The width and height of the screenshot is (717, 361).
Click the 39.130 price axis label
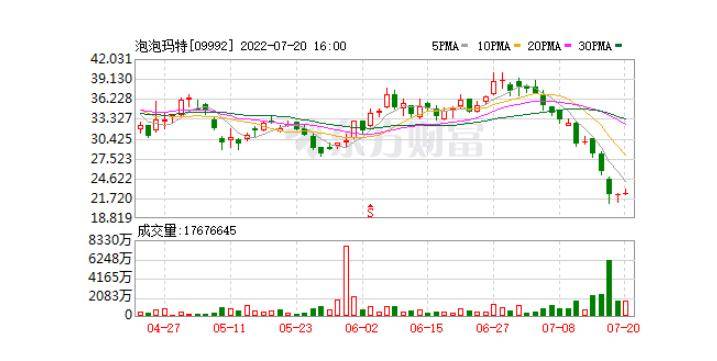[x=111, y=79]
